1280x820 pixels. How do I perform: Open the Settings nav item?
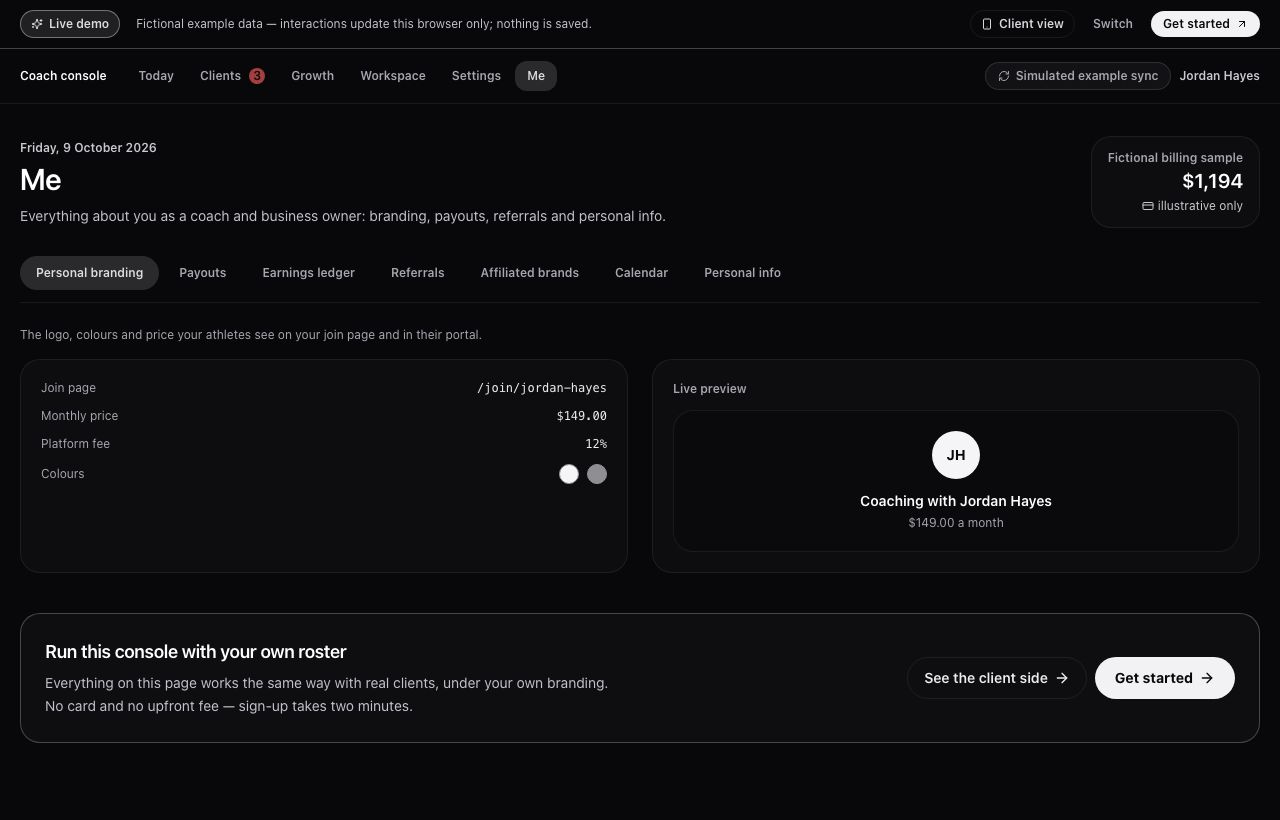(x=476, y=76)
